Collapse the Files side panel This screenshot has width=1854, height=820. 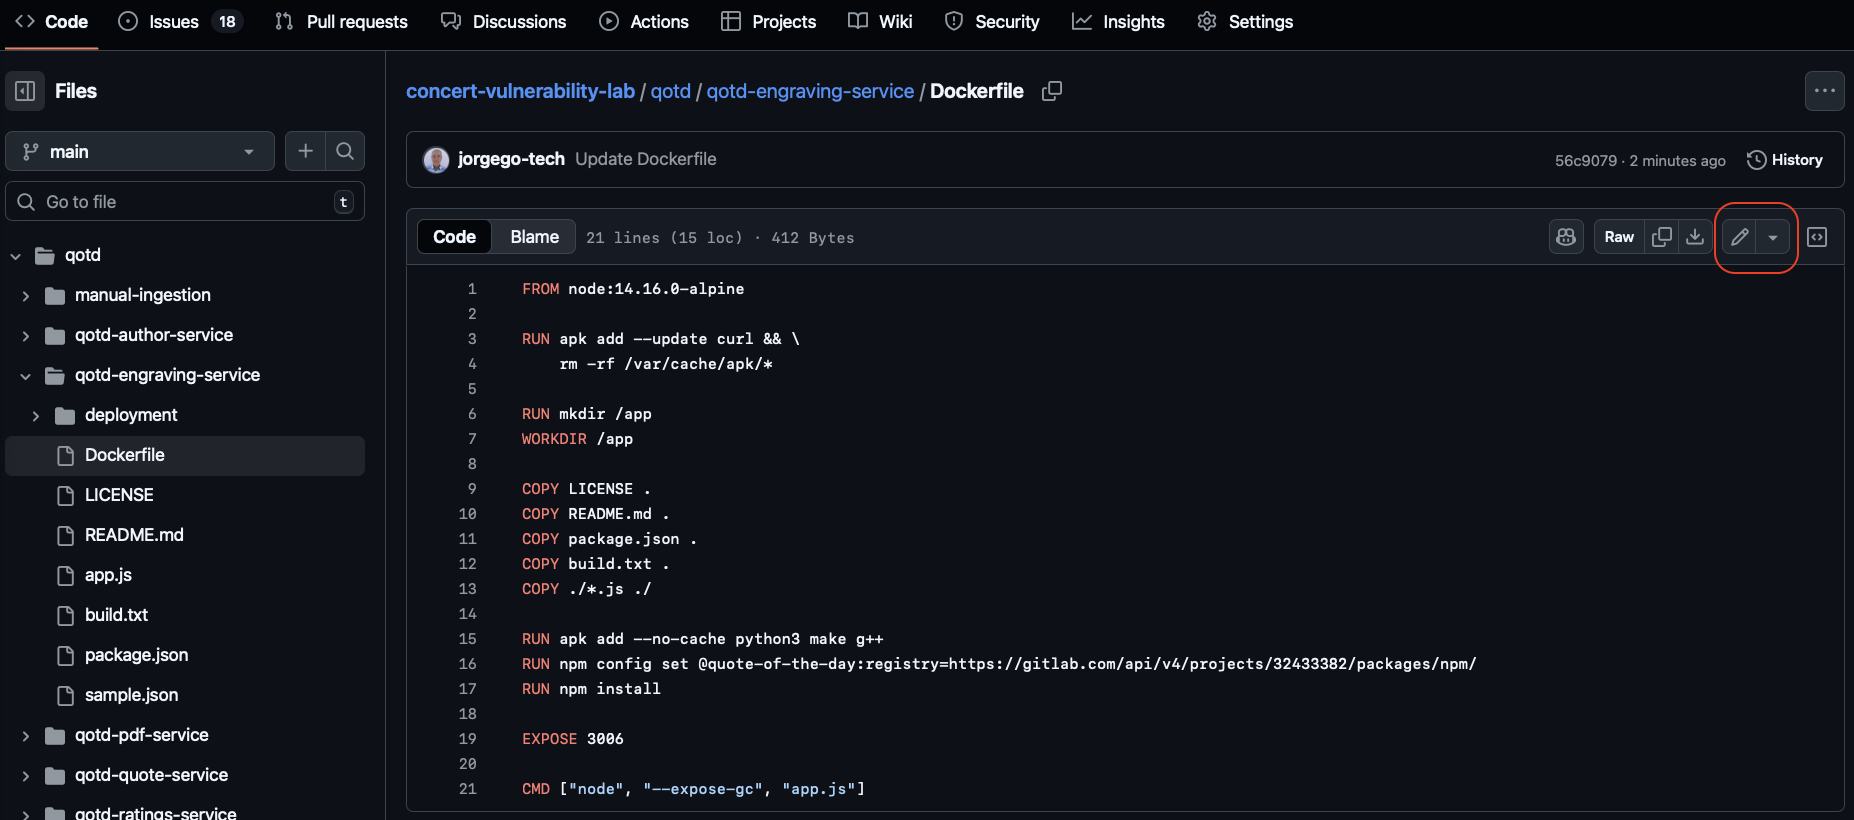pyautogui.click(x=25, y=91)
